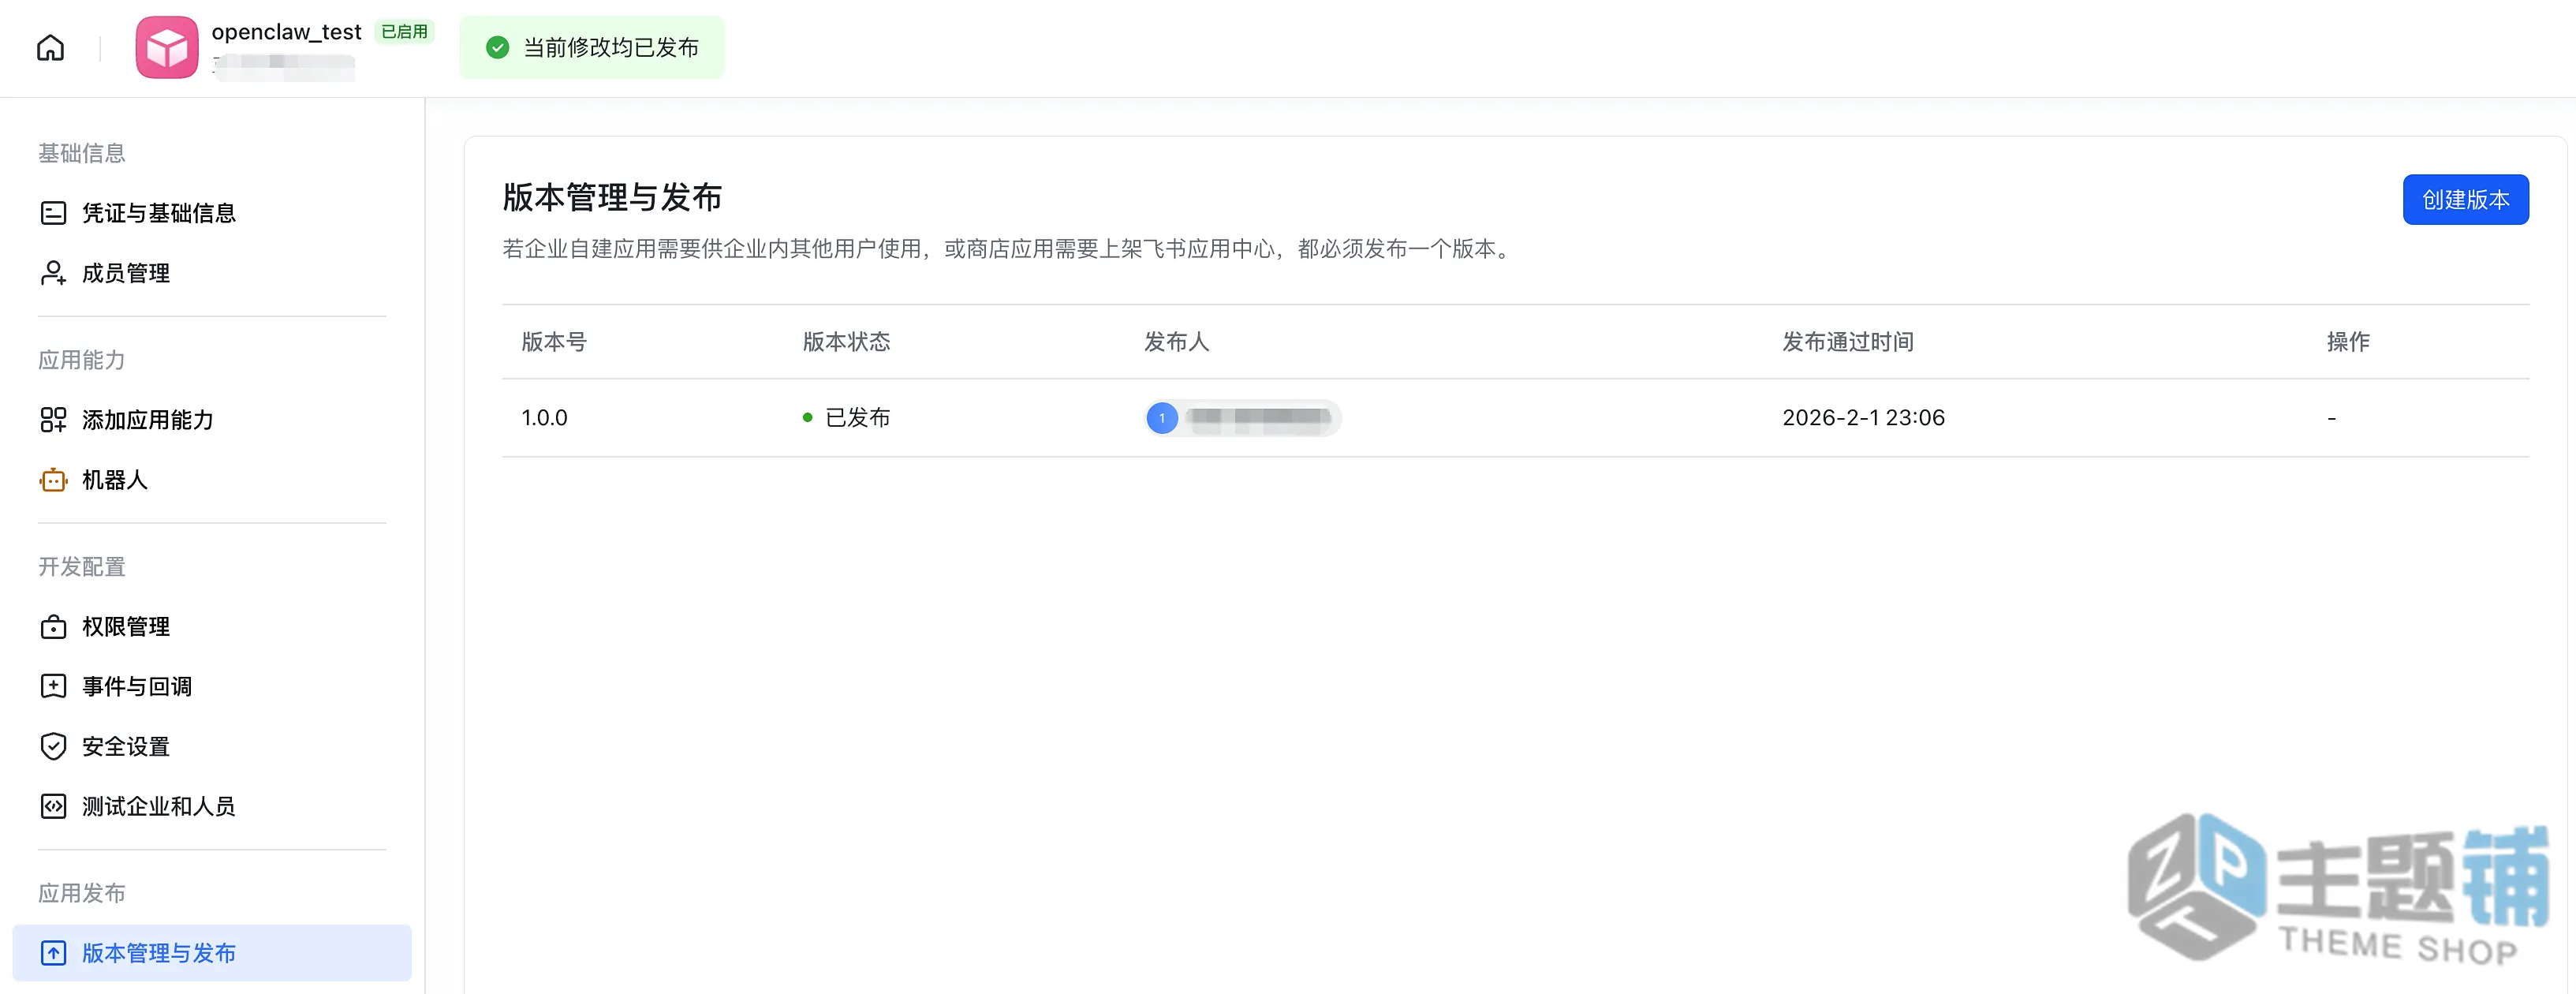Click the orange robot icon
Viewport: 2576px width, 994px height.
click(x=53, y=480)
